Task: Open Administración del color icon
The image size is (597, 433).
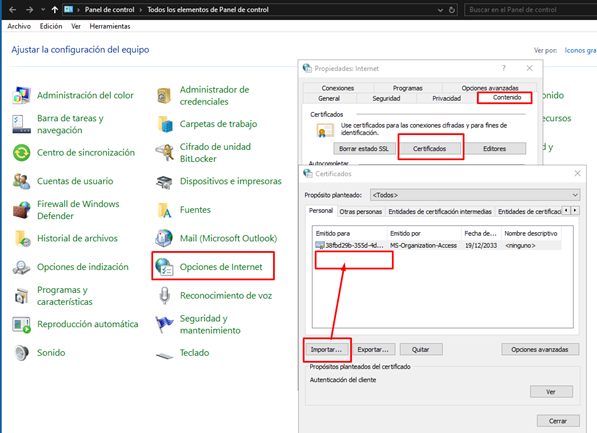Action: (x=21, y=95)
